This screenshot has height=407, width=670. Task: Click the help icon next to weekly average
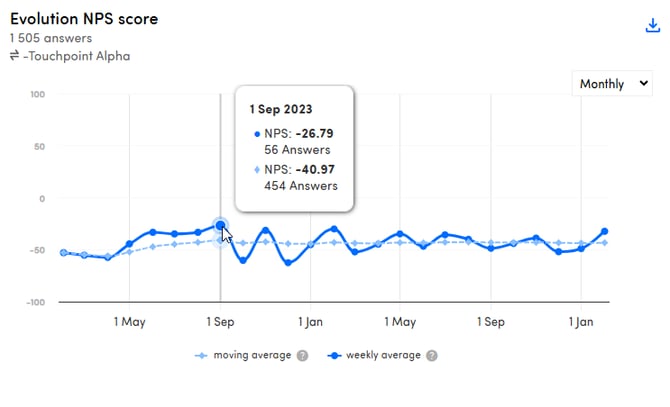point(431,355)
